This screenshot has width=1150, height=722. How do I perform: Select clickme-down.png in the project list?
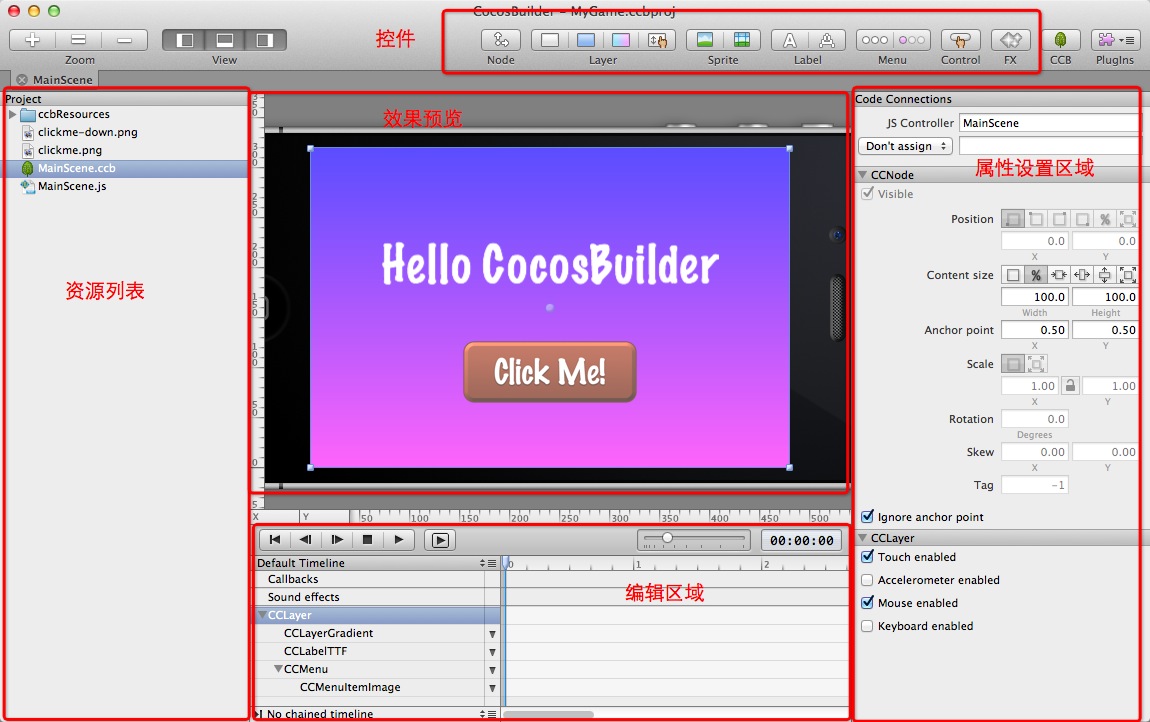pos(87,132)
